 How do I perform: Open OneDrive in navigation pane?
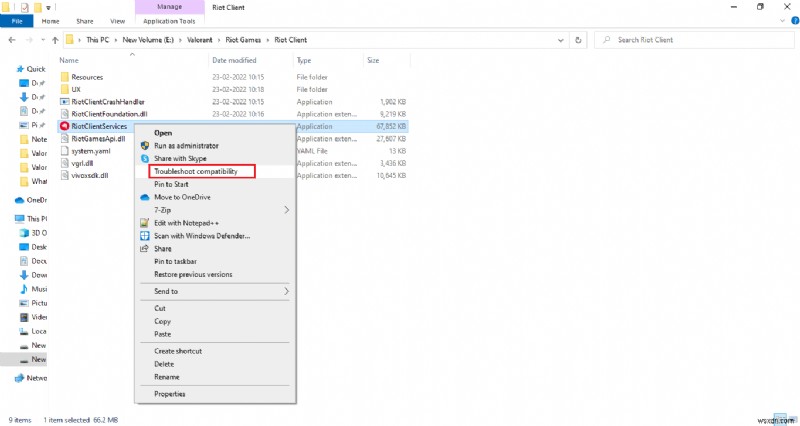31,200
